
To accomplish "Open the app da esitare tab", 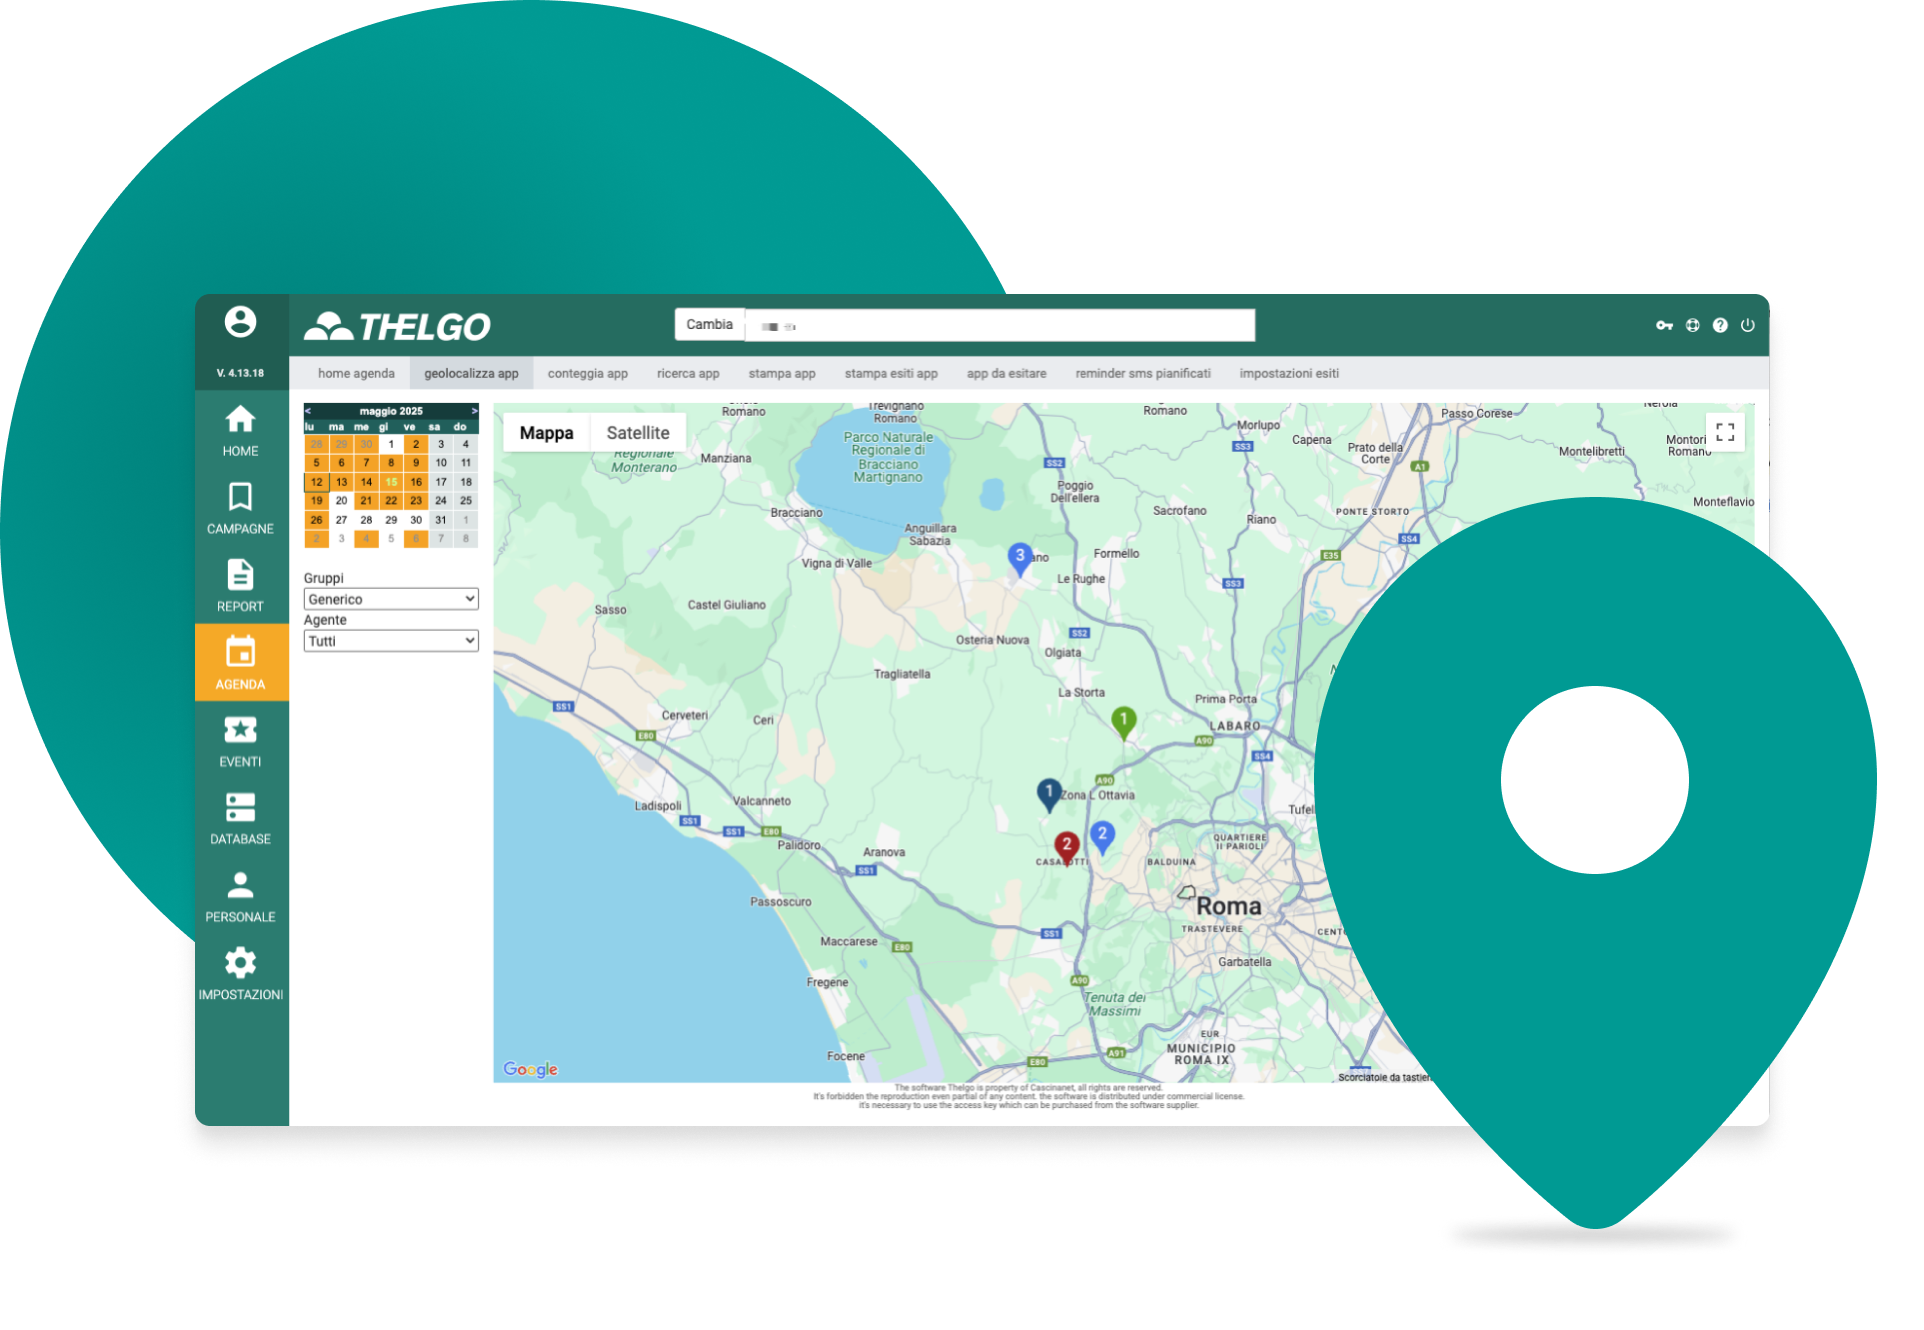I will (1006, 373).
